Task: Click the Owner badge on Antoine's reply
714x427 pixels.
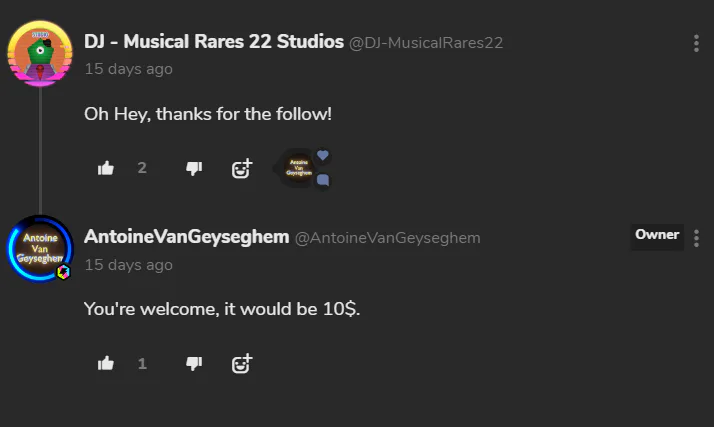Action: pos(657,236)
